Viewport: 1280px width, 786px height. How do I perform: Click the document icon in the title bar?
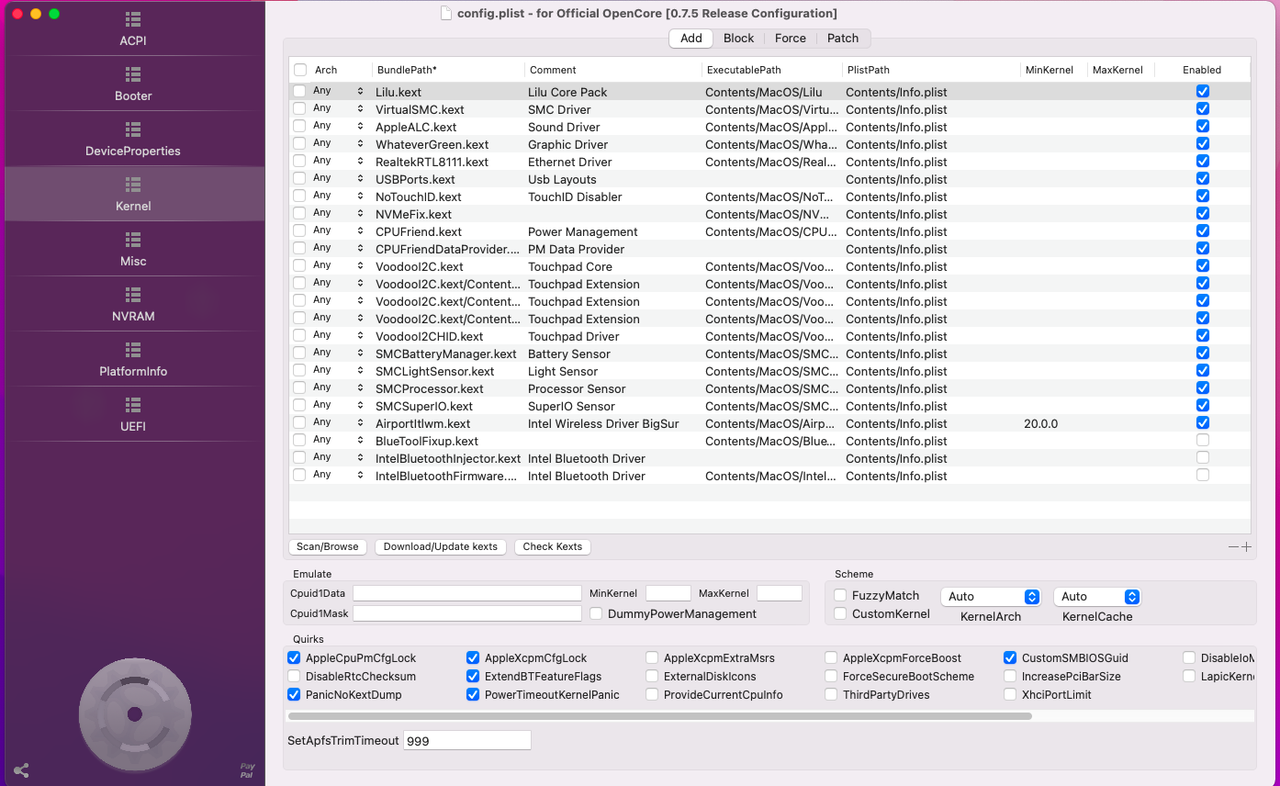tap(447, 13)
